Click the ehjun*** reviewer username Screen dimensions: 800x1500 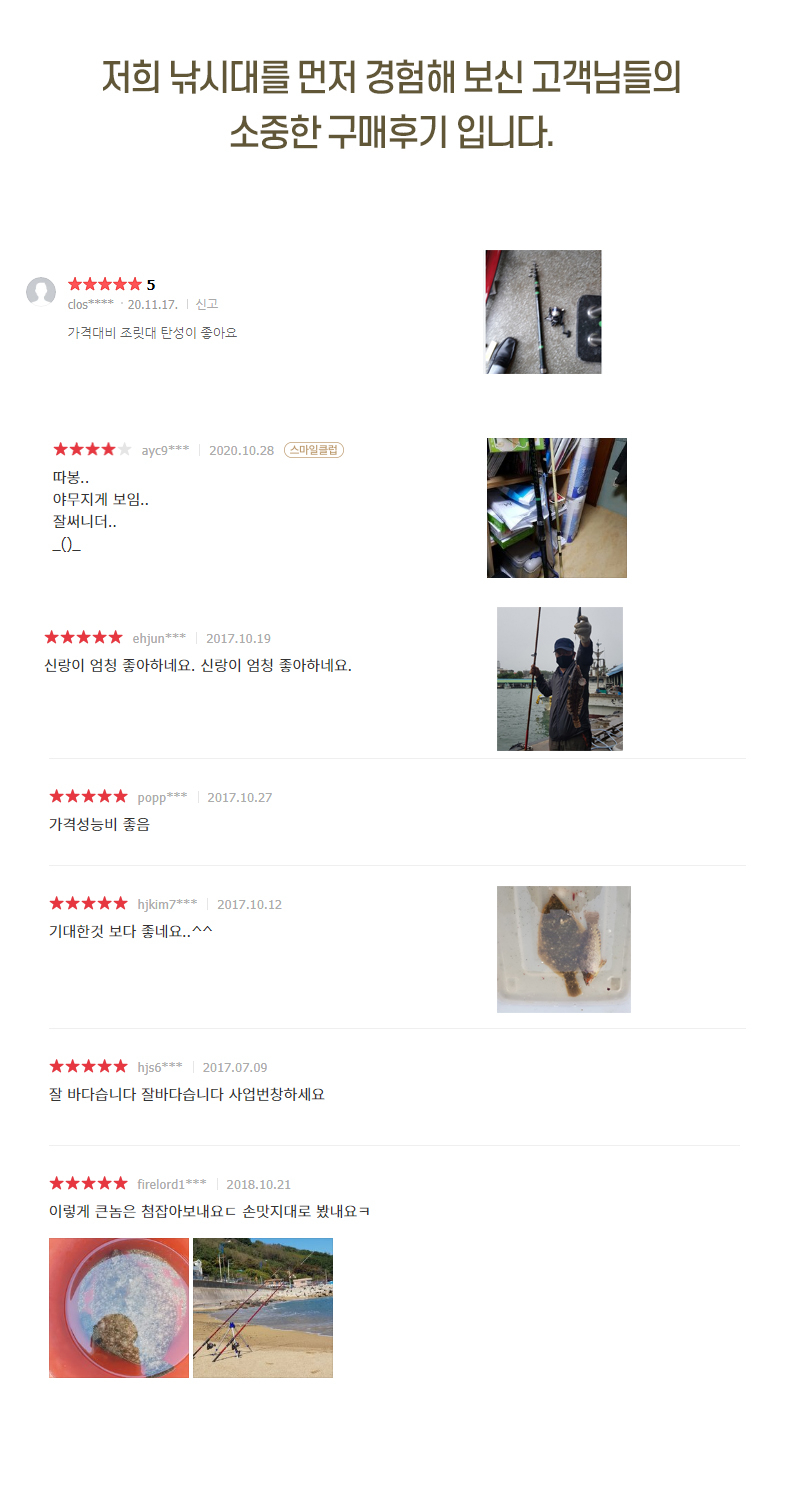click(159, 638)
